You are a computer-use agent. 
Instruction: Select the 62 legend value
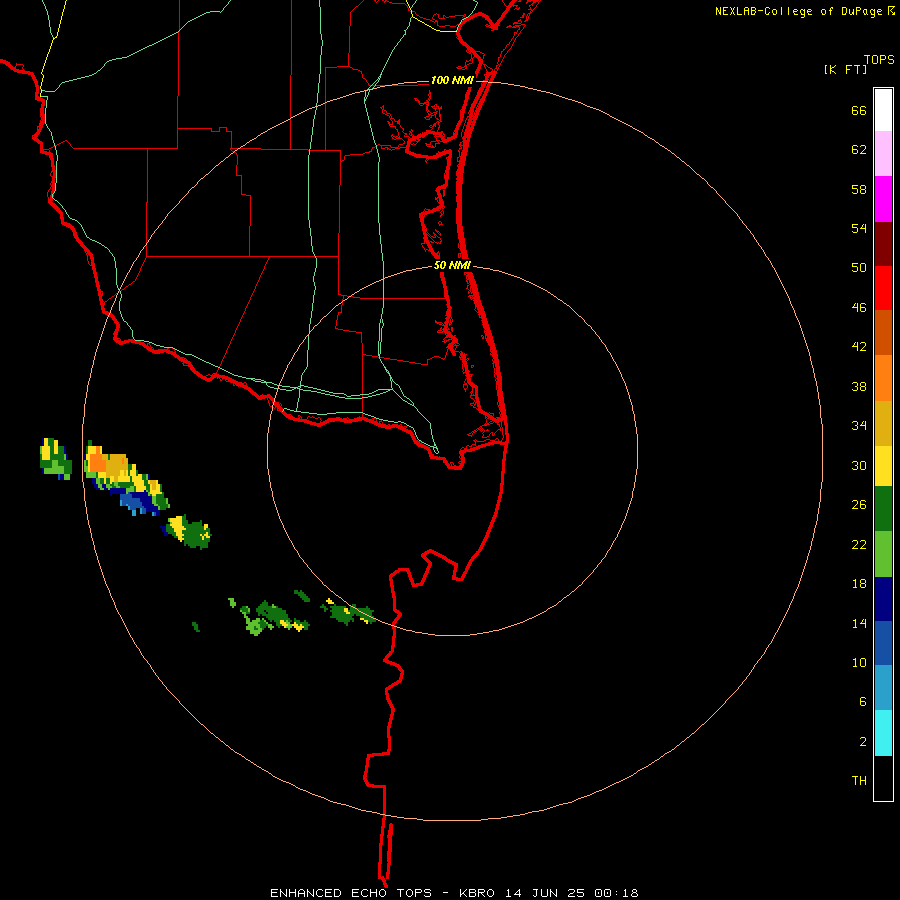[859, 150]
